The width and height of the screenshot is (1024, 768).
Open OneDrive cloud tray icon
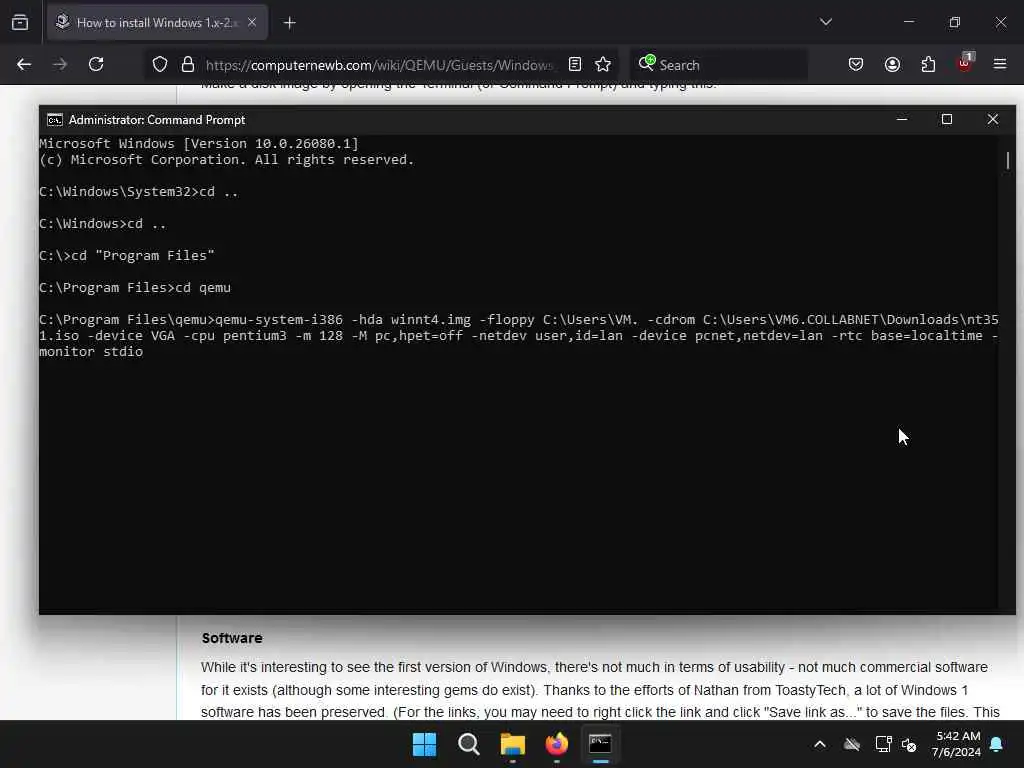[852, 744]
